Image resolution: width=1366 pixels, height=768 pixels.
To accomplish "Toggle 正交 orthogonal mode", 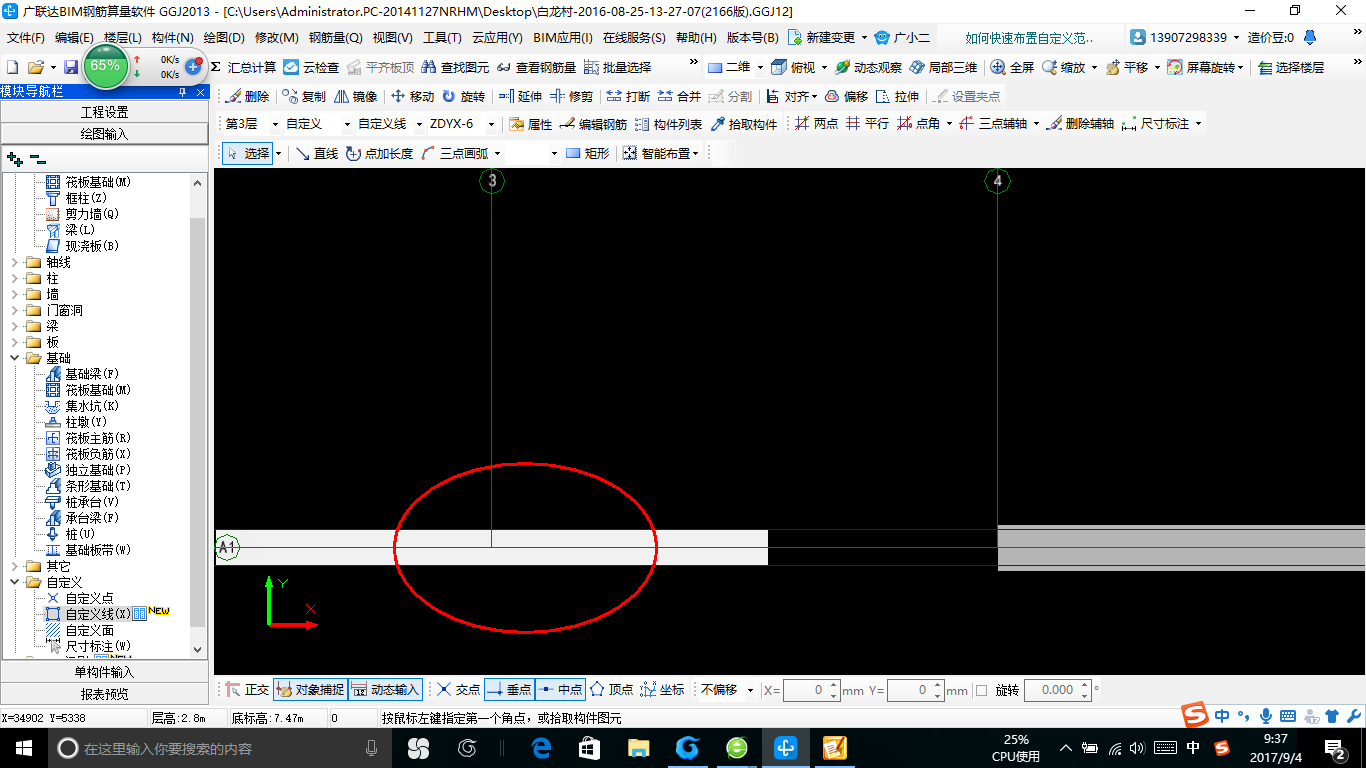I will tap(247, 690).
